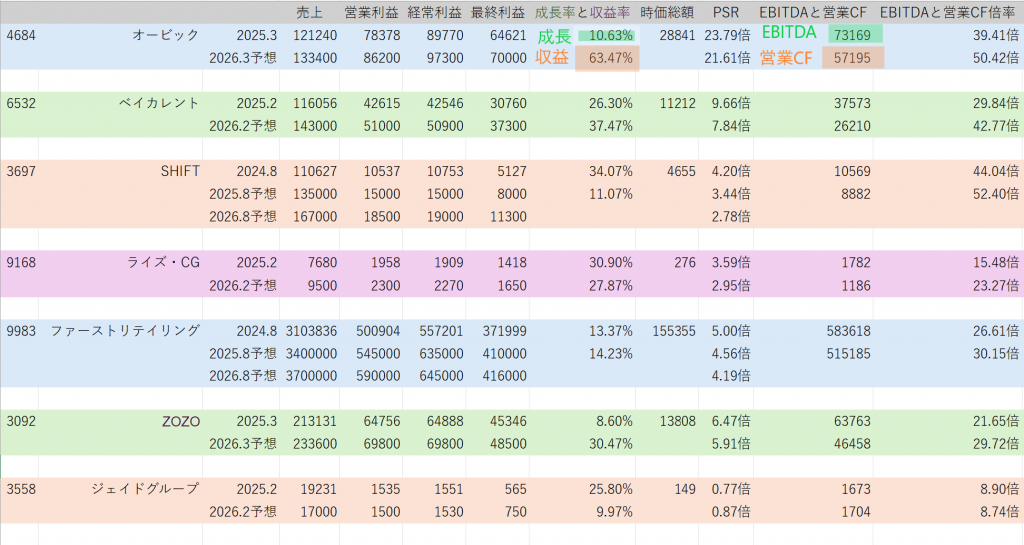This screenshot has width=1024, height=545.
Task: Click the 52.40倍 multiple cell
Action: [x=995, y=194]
